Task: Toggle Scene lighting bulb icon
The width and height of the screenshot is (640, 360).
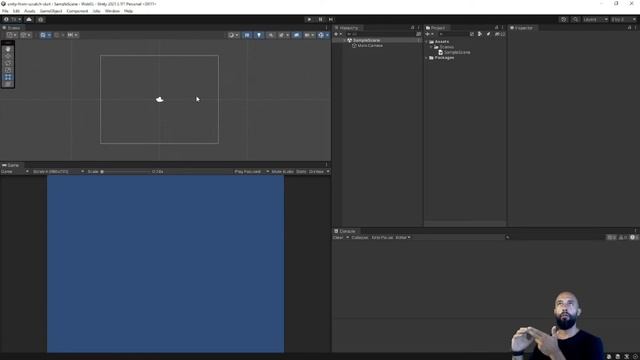Action: click(x=259, y=35)
